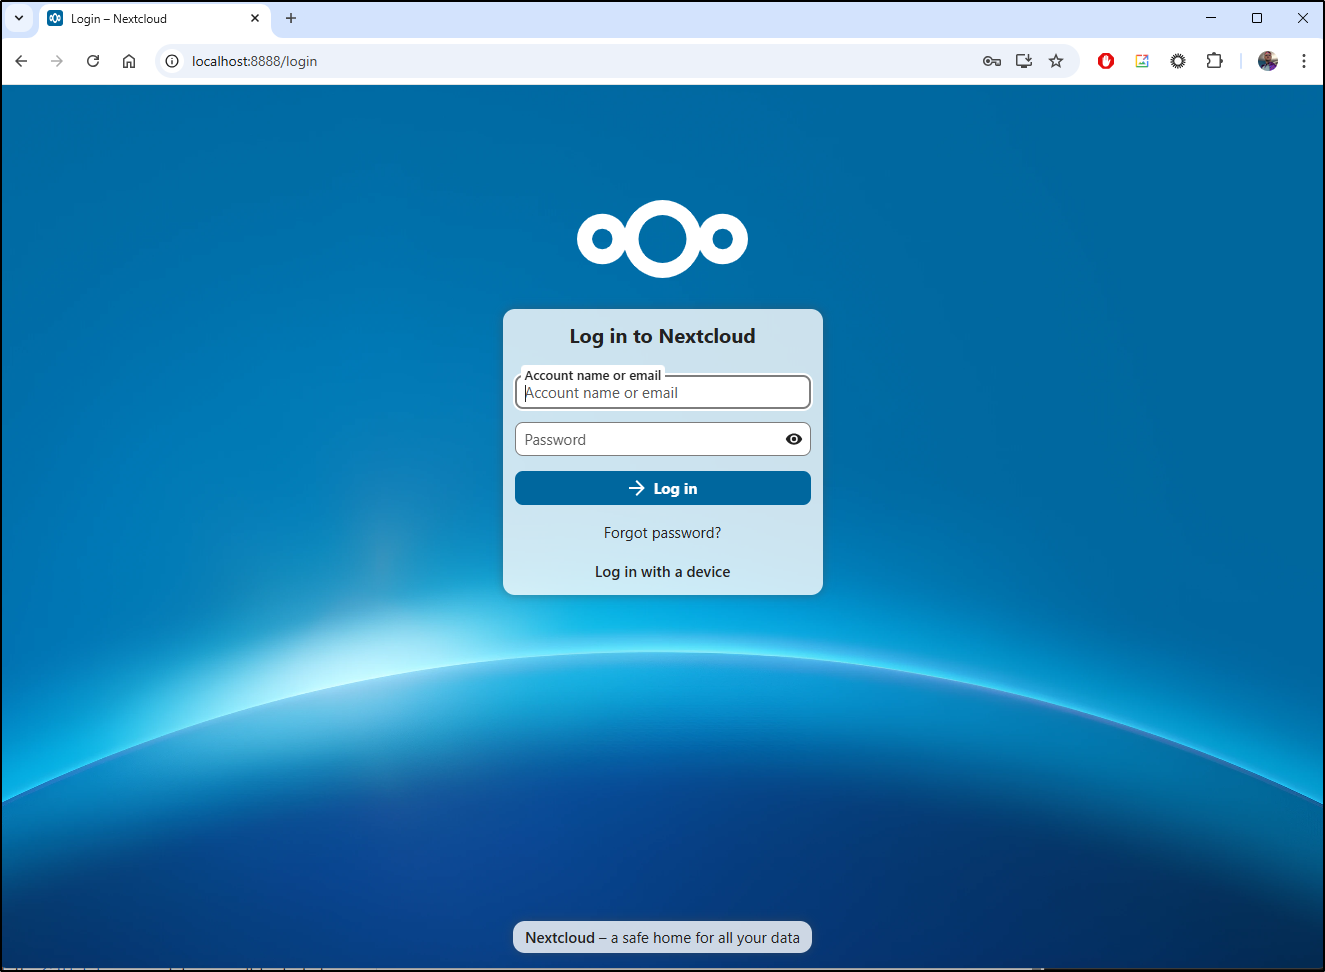The image size is (1325, 972).
Task: Click the Account name or email field
Action: [x=662, y=392]
